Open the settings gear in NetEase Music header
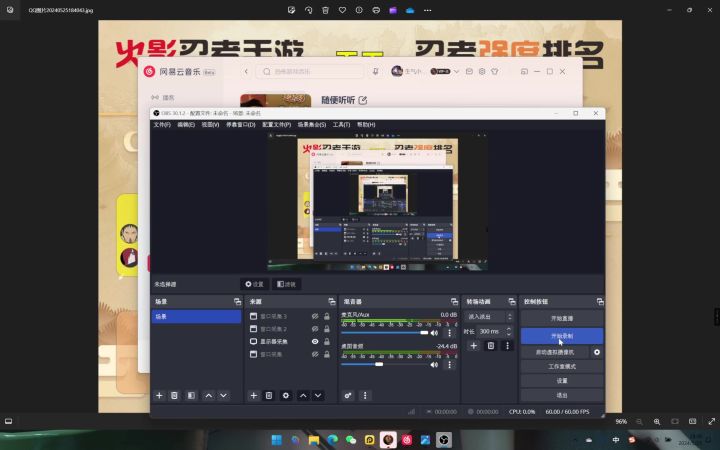 pos(482,72)
